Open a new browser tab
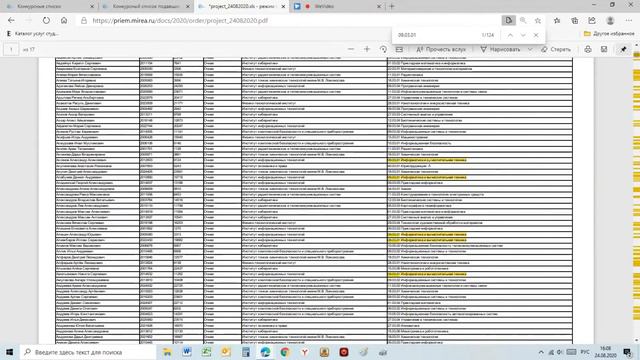The width and height of the screenshot is (640, 360). [x=392, y=6]
